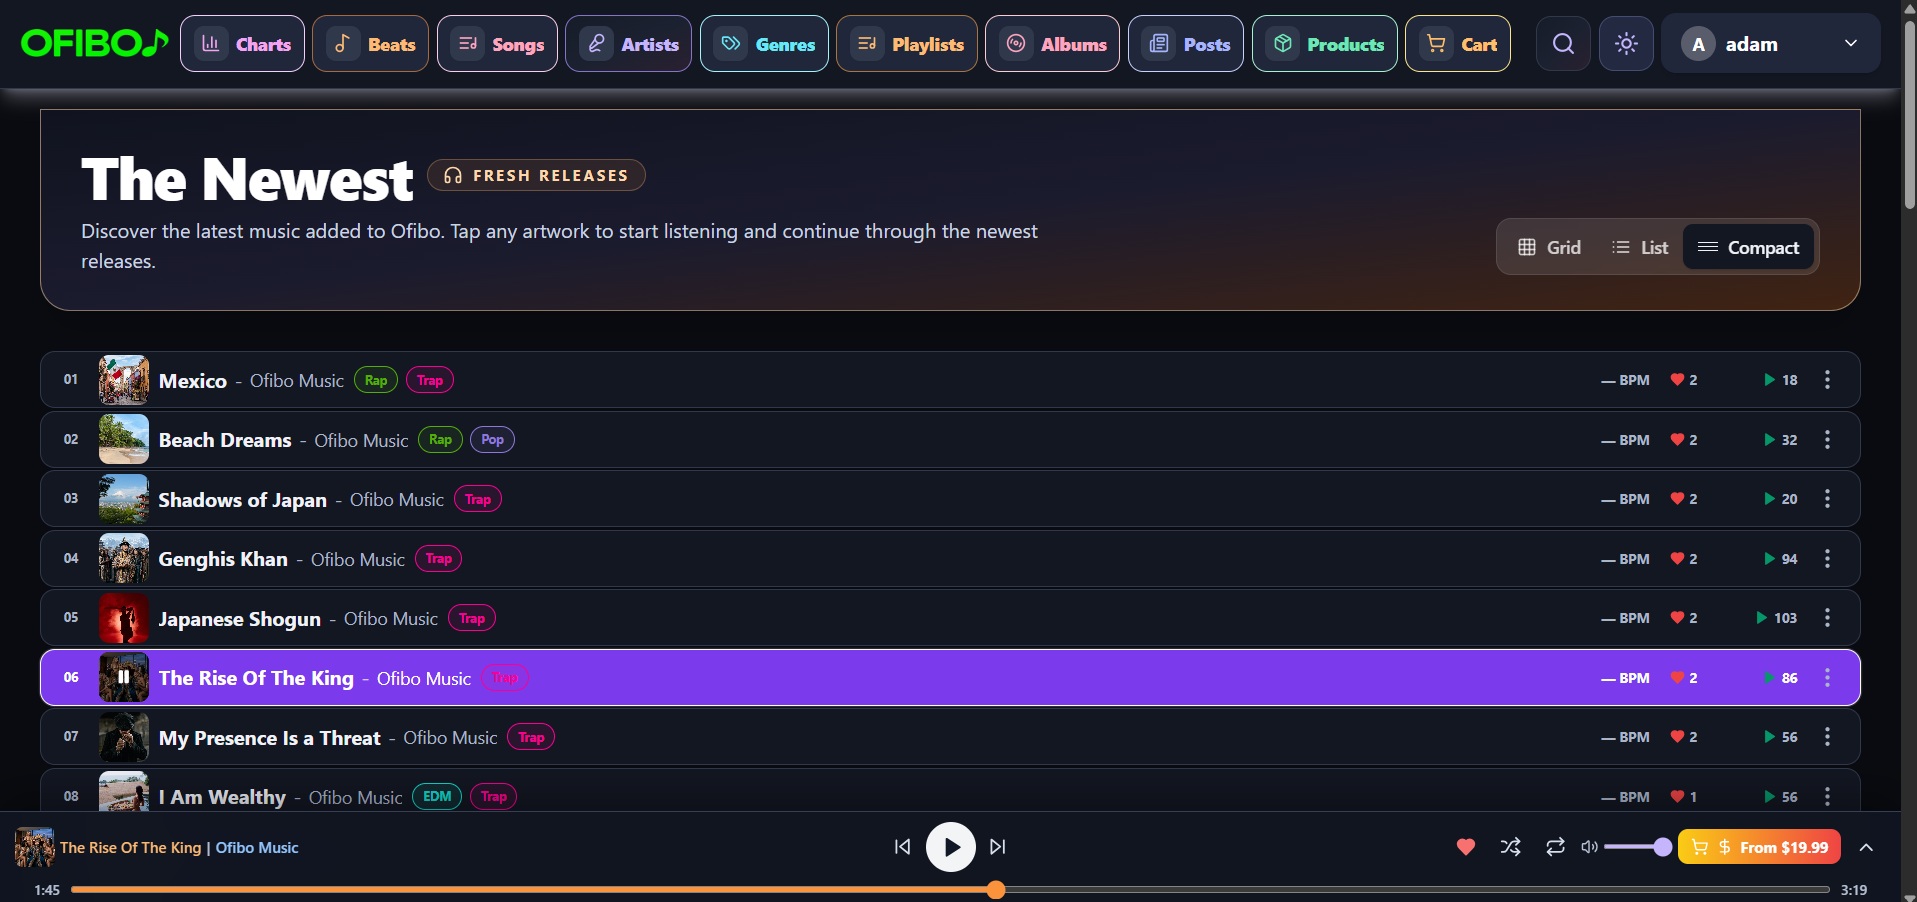Seek on the song progress bar
This screenshot has width=1917, height=902.
pyautogui.click(x=950, y=890)
